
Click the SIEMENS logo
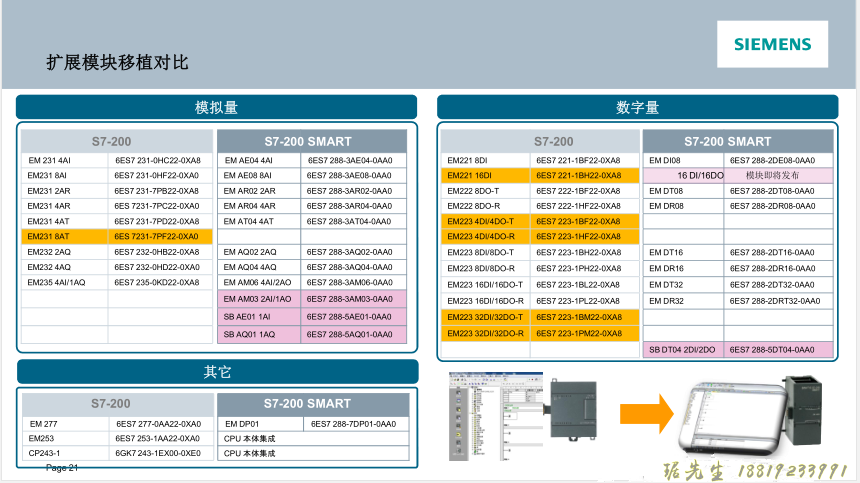click(x=772, y=44)
